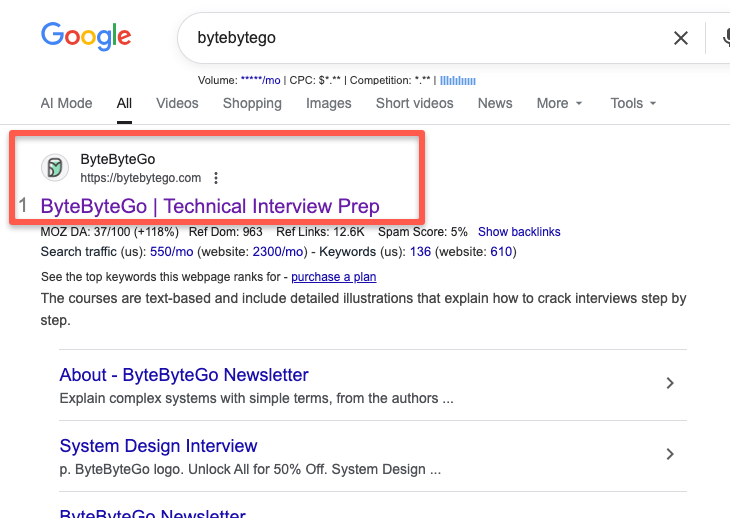Click MOZ DA: 37/100 metric text
Image resolution: width=730 pixels, height=518 pixels.
[x=109, y=232]
